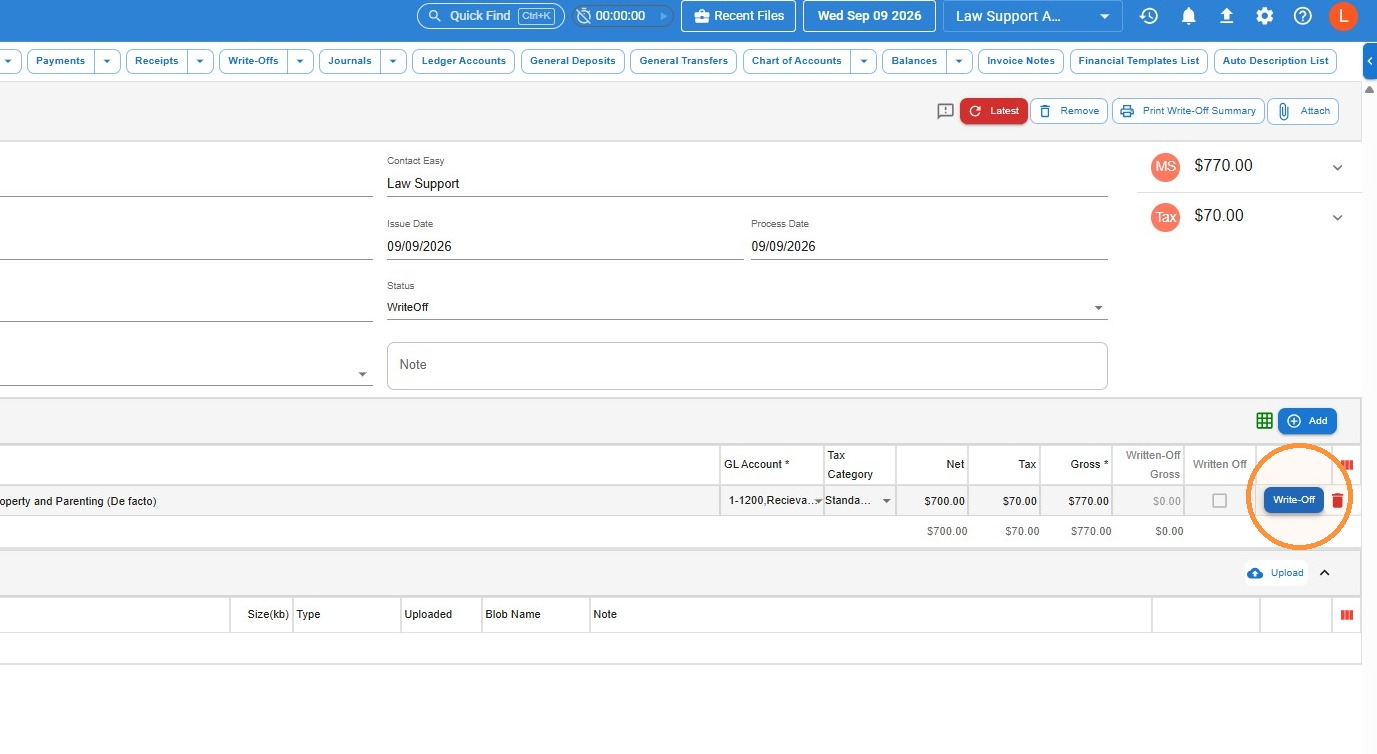Collapse the right side panel arrow

(1370, 61)
